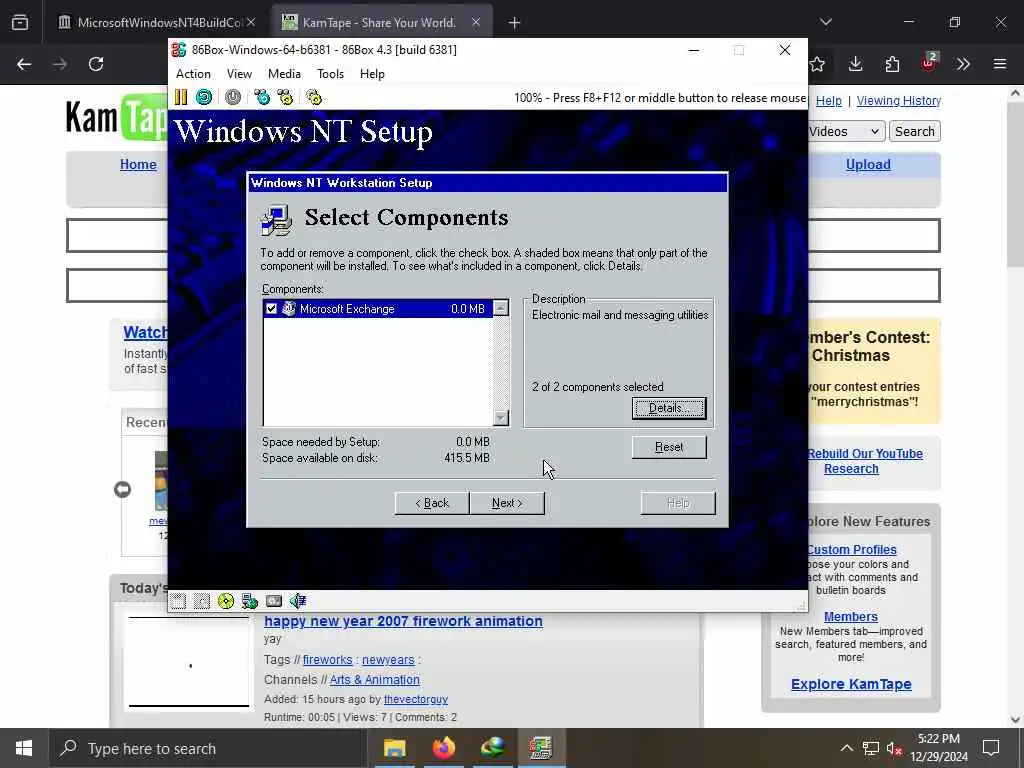Expand Firefox list all tabs chevron
The image size is (1024, 768).
[825, 22]
